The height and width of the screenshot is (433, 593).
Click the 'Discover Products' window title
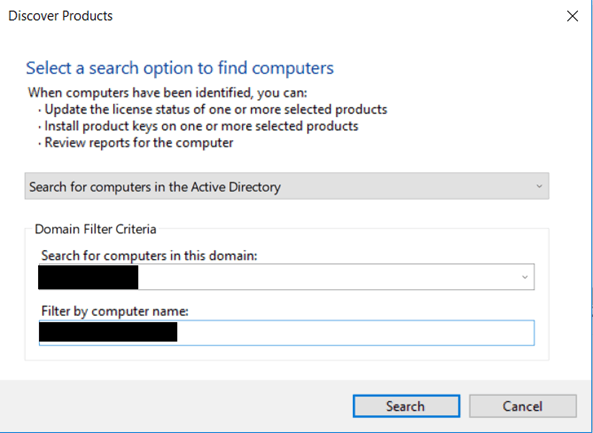point(60,16)
